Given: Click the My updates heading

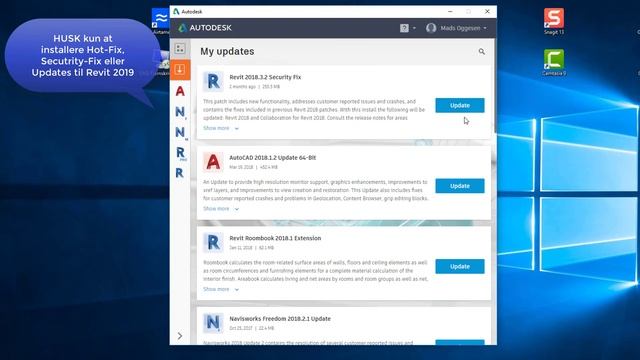Looking at the screenshot, I should pyautogui.click(x=227, y=51).
